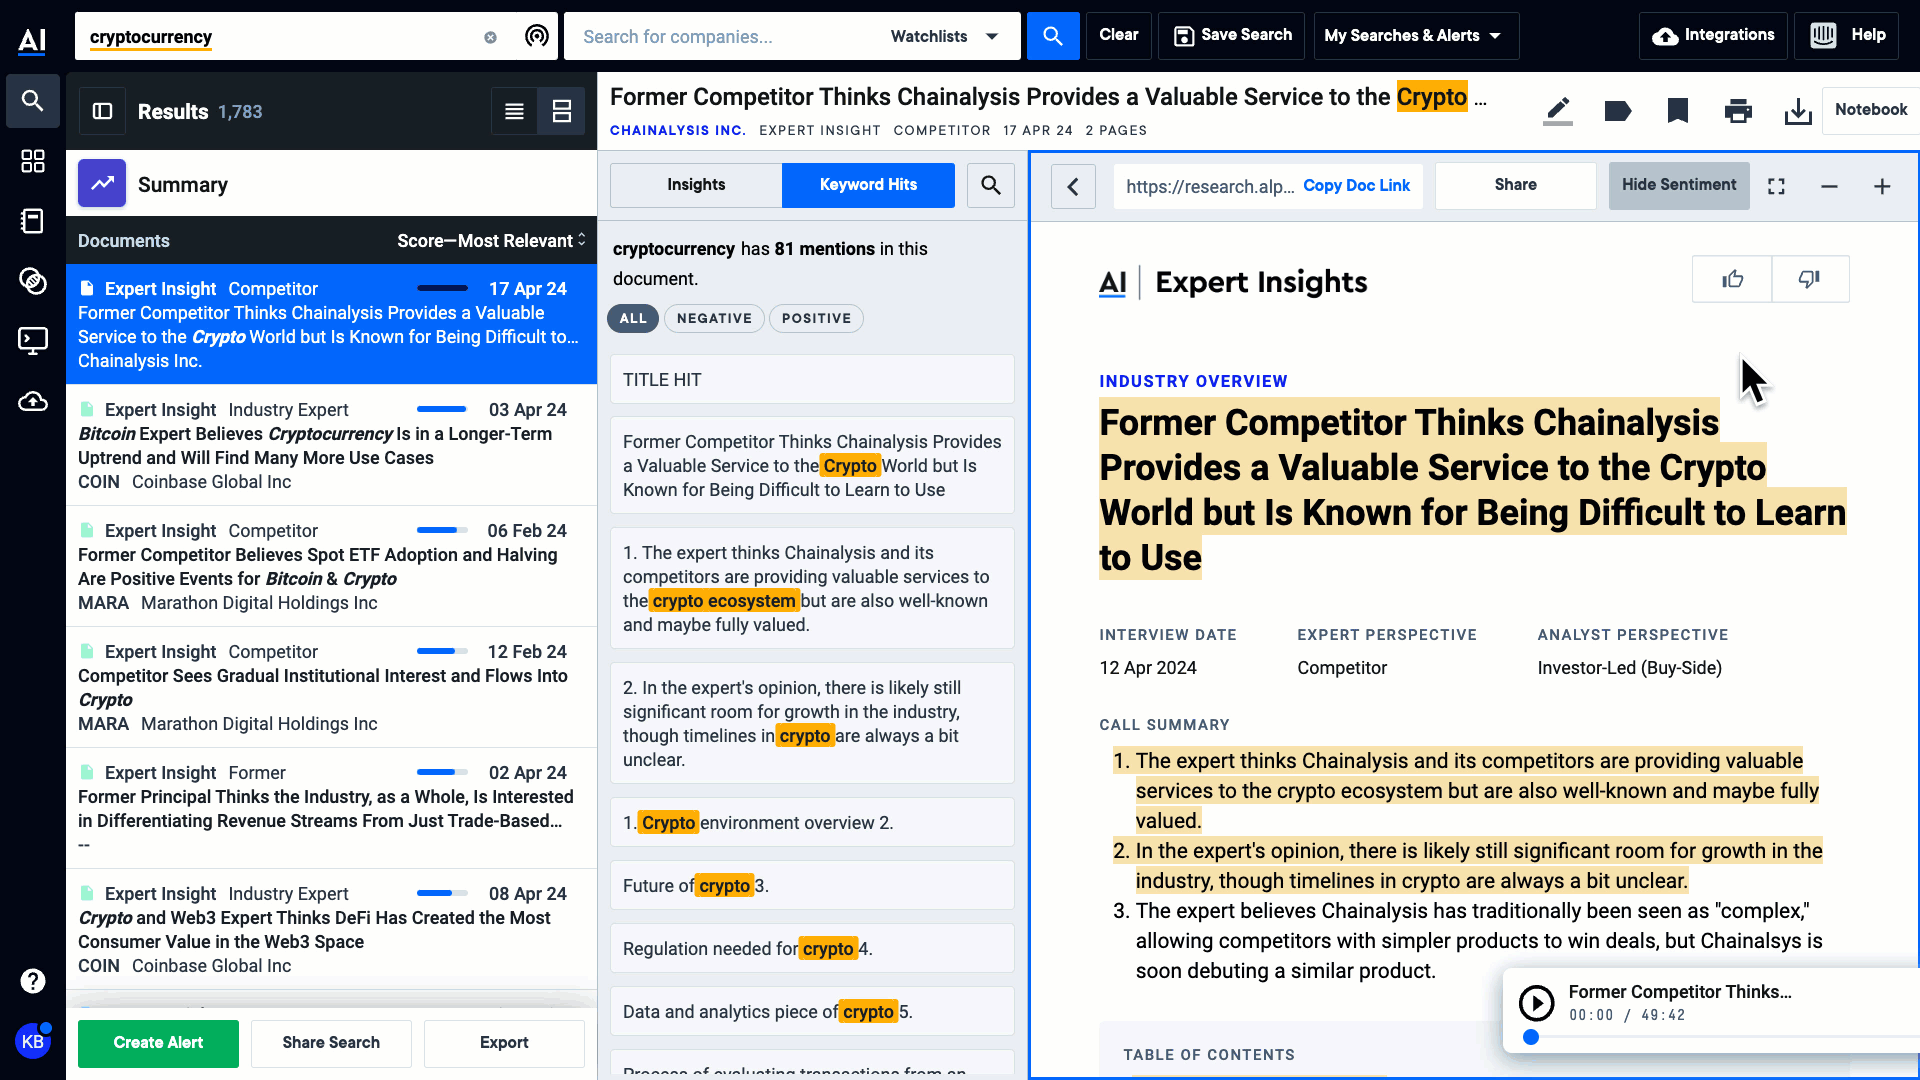Viewport: 1920px width, 1080px height.
Task: Print the document
Action: tap(1738, 110)
